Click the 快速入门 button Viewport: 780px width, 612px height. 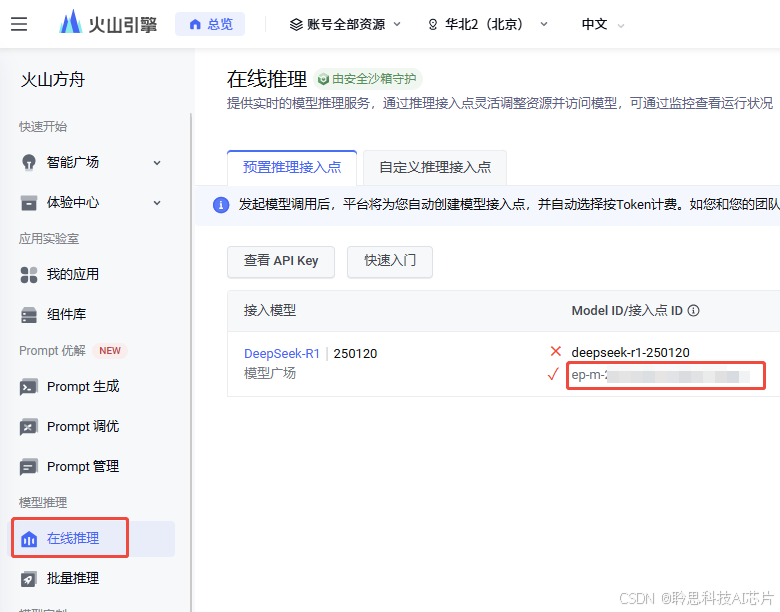point(390,261)
